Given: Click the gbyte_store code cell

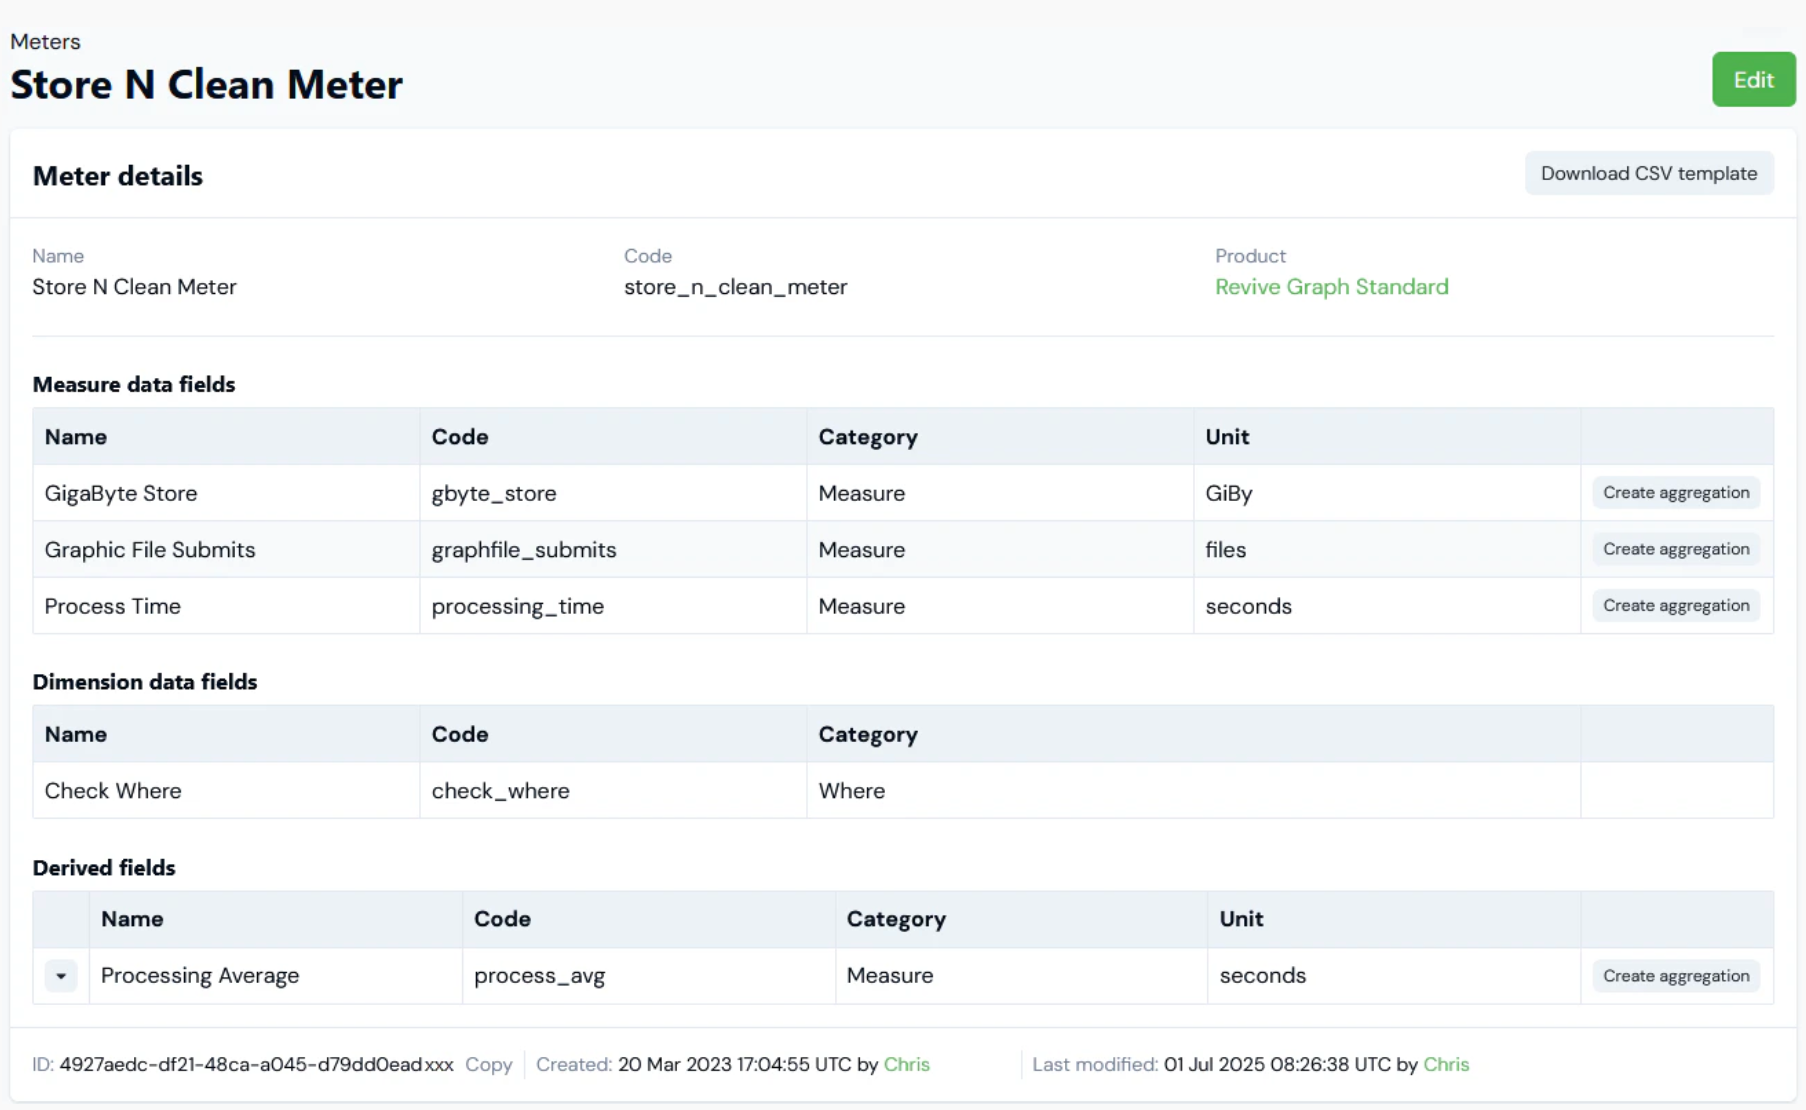Looking at the screenshot, I should pos(494,494).
